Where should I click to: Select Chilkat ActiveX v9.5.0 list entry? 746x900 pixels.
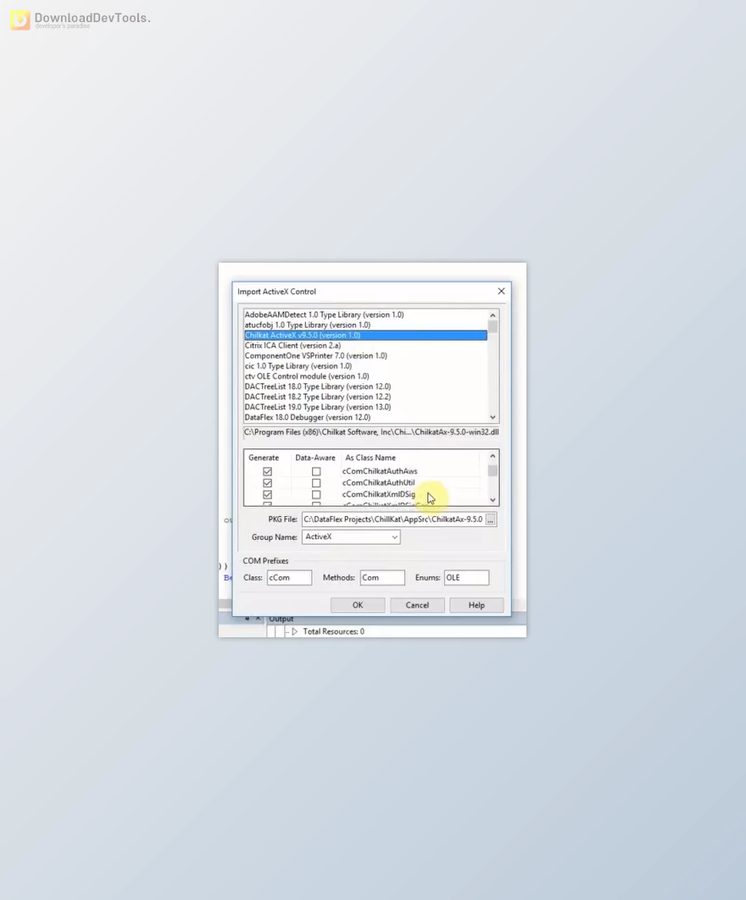coord(366,335)
